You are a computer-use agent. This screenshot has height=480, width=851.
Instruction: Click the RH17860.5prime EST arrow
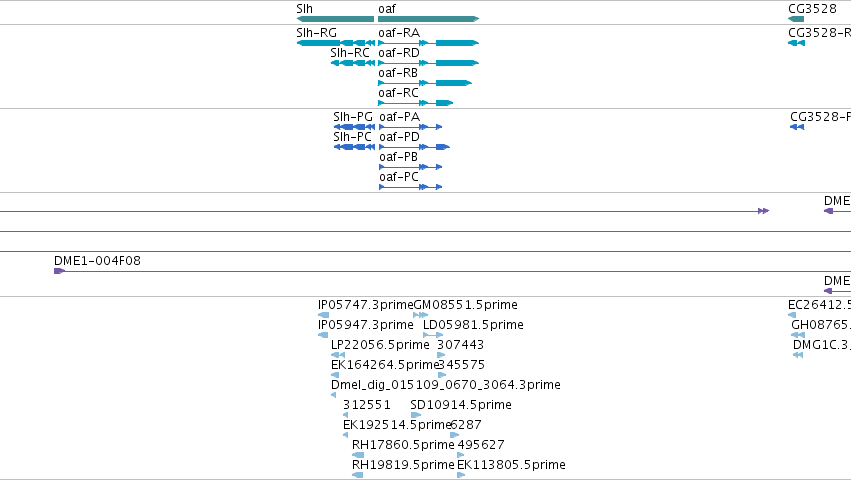358,455
